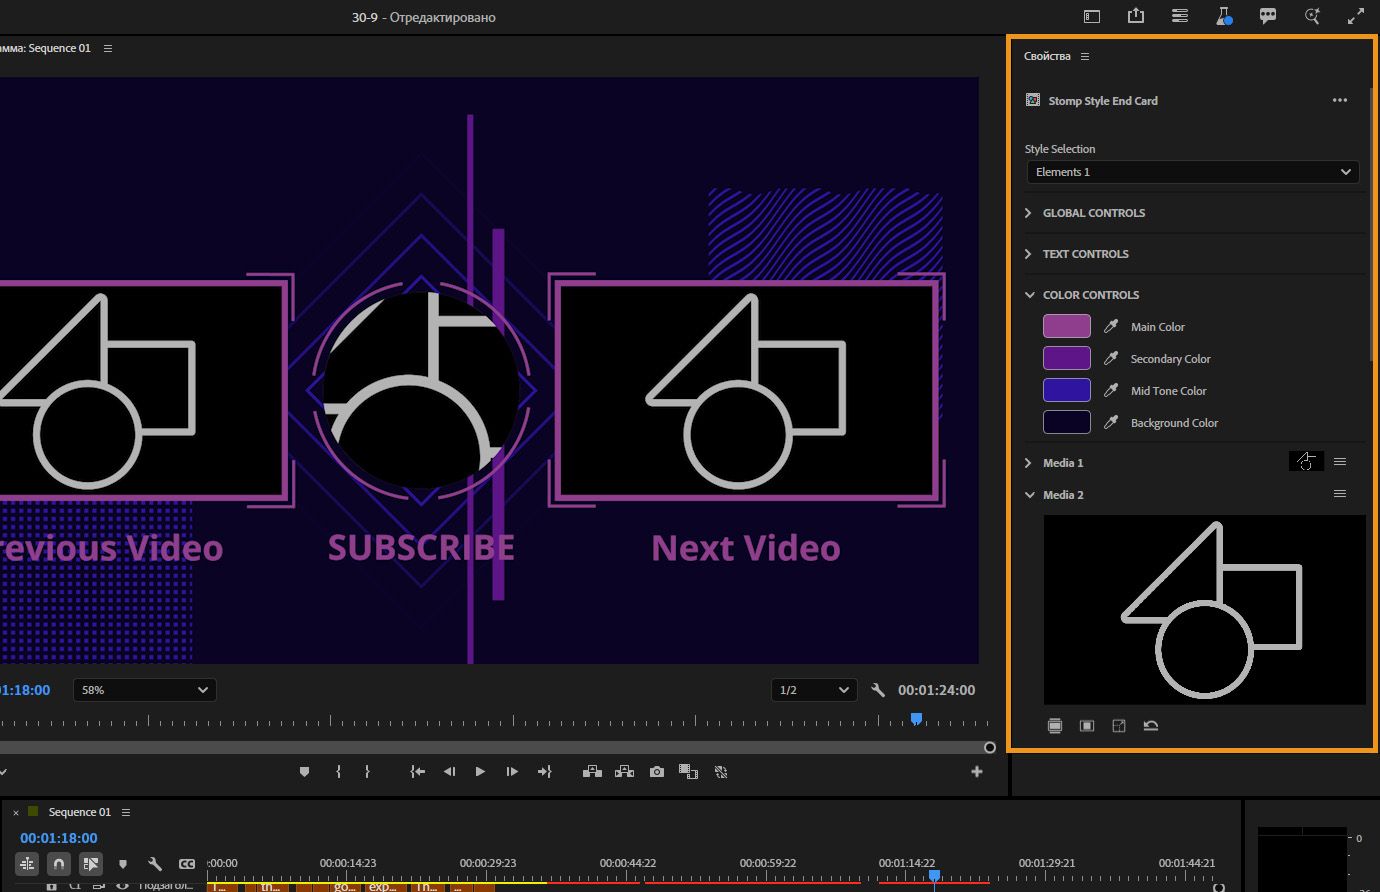Toggle linked selection in timeline

tap(91, 863)
